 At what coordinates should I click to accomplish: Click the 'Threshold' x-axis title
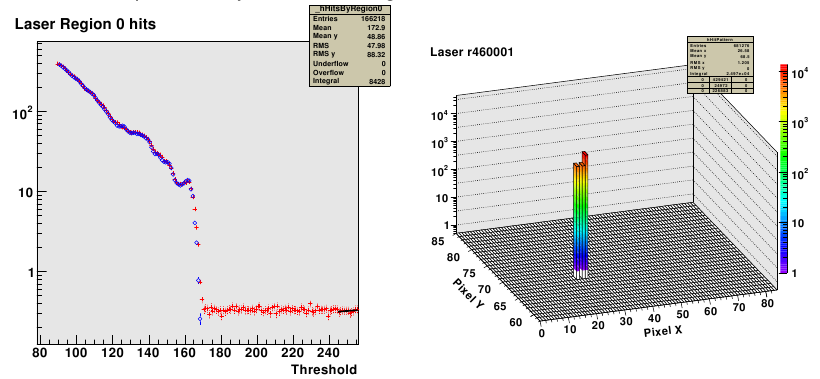coord(324,370)
